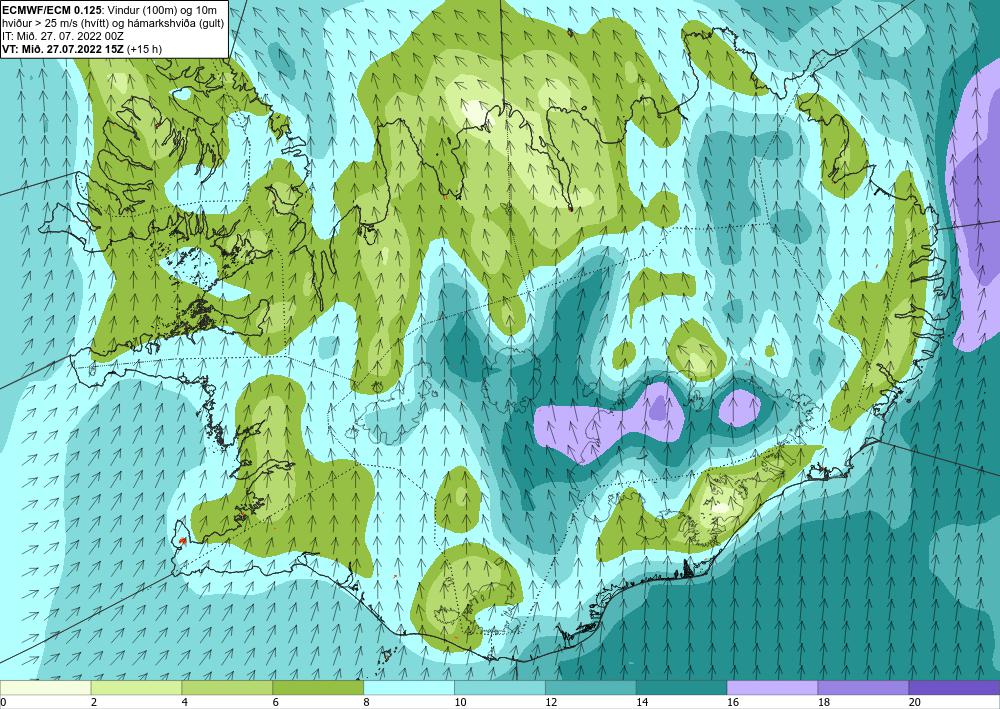
Task: Click the '0' label on the legend scale
Action: coord(3,702)
